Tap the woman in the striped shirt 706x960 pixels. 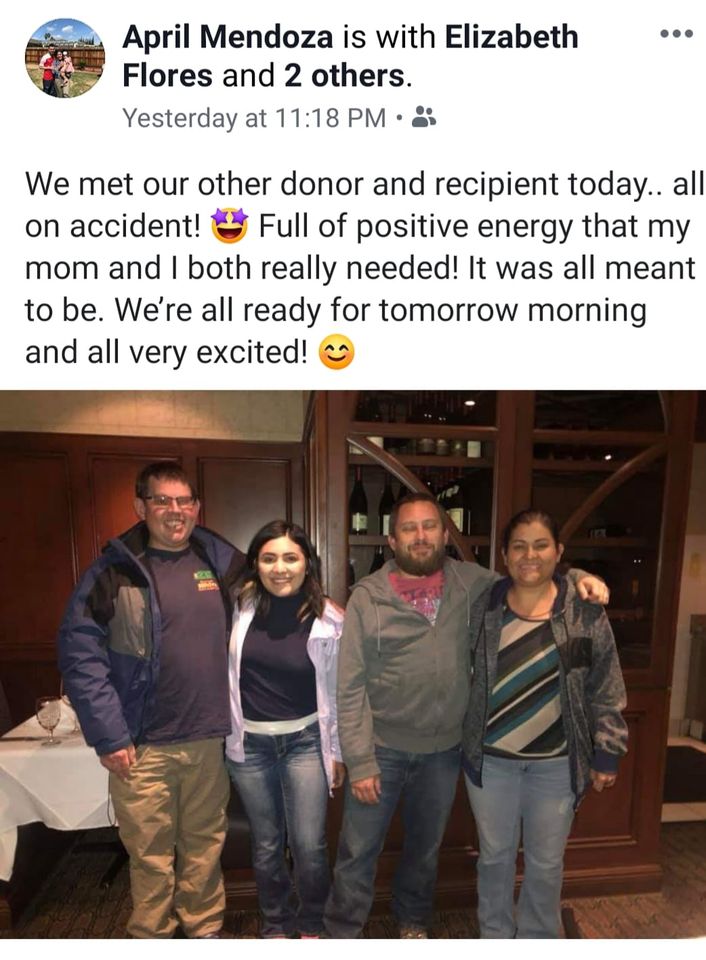pyautogui.click(x=543, y=722)
